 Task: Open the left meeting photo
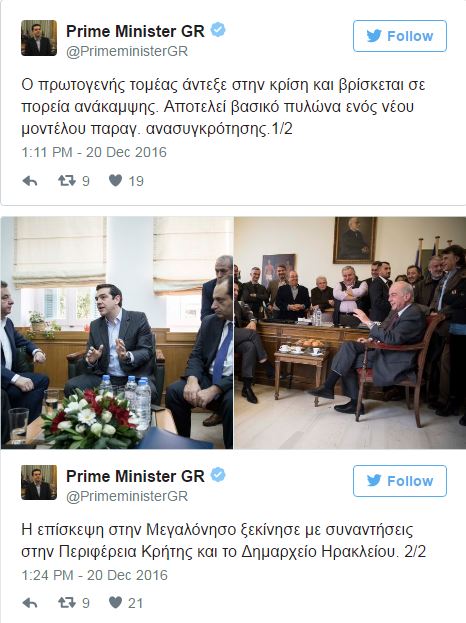117,333
